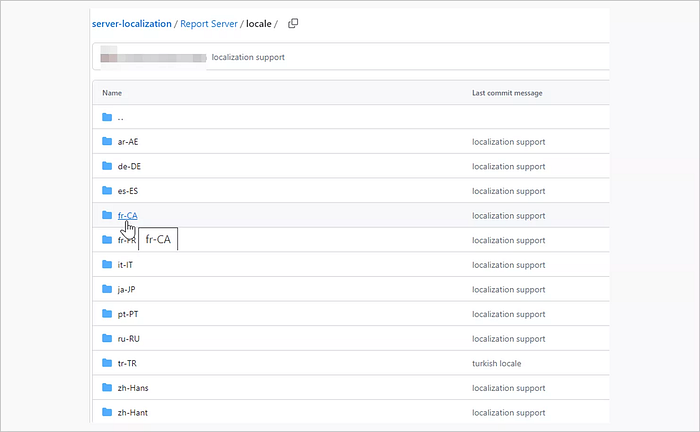Open the zh-Hant row commit message
The height and width of the screenshot is (432, 700).
[508, 412]
